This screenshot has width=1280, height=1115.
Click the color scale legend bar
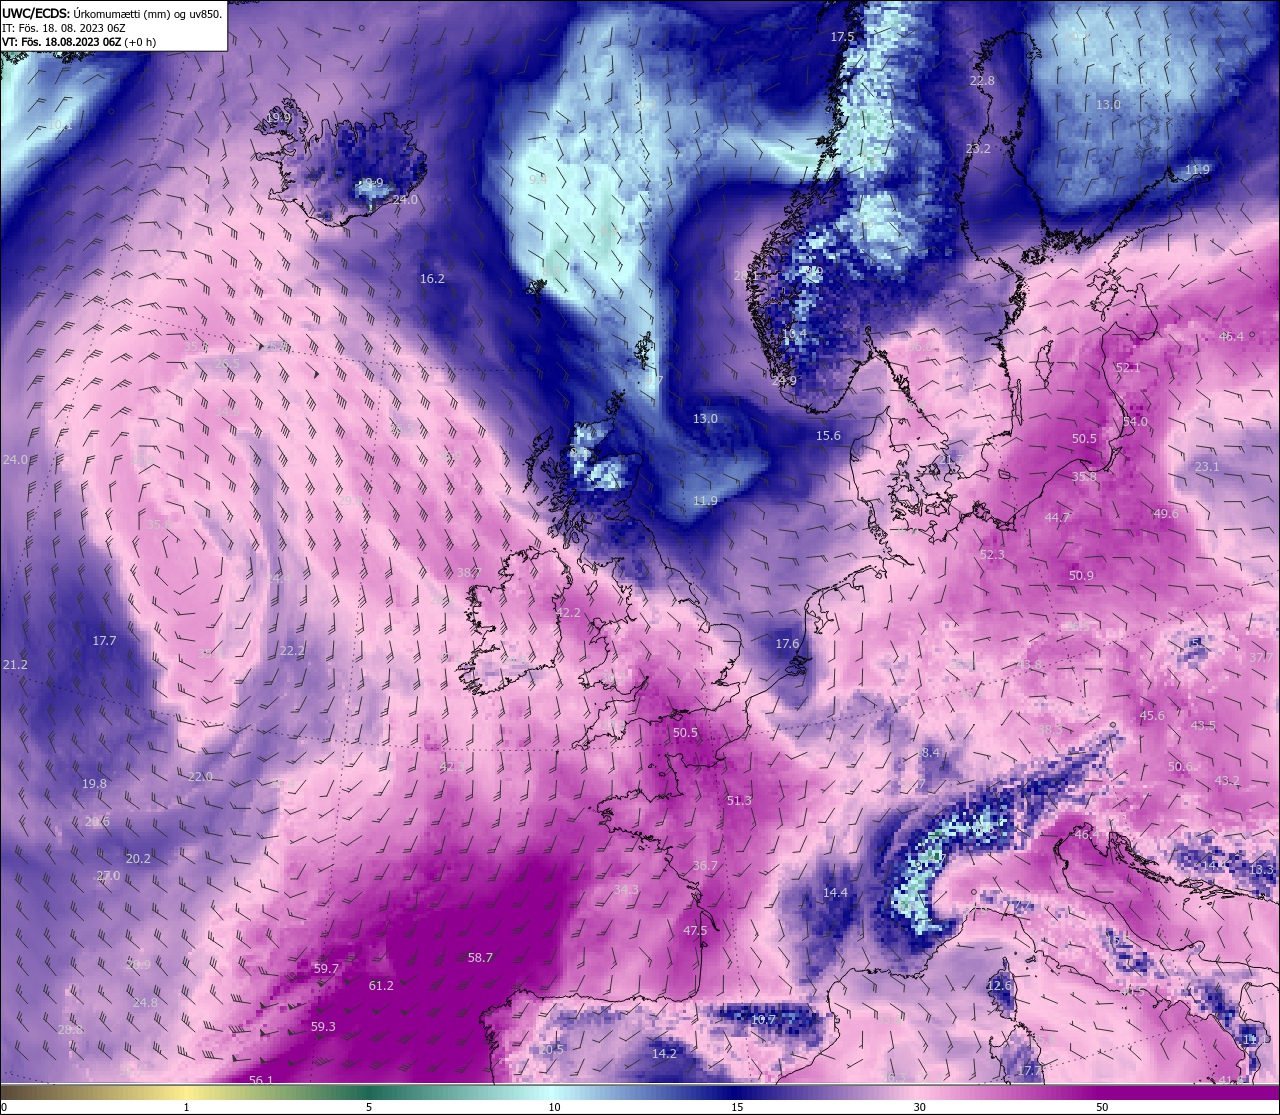point(640,1093)
